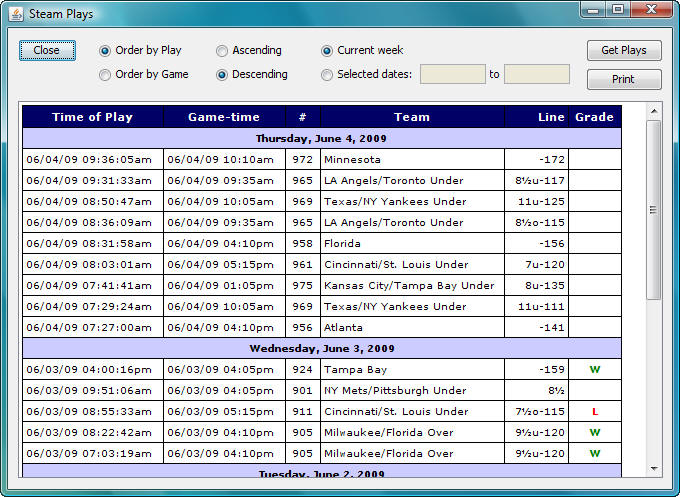The image size is (680, 497).
Task: Focus the end date input field after 'to'
Action: pos(537,74)
